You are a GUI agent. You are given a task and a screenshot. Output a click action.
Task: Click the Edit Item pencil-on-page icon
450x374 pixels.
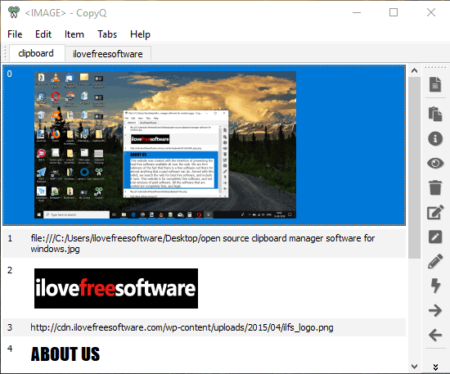(435, 212)
